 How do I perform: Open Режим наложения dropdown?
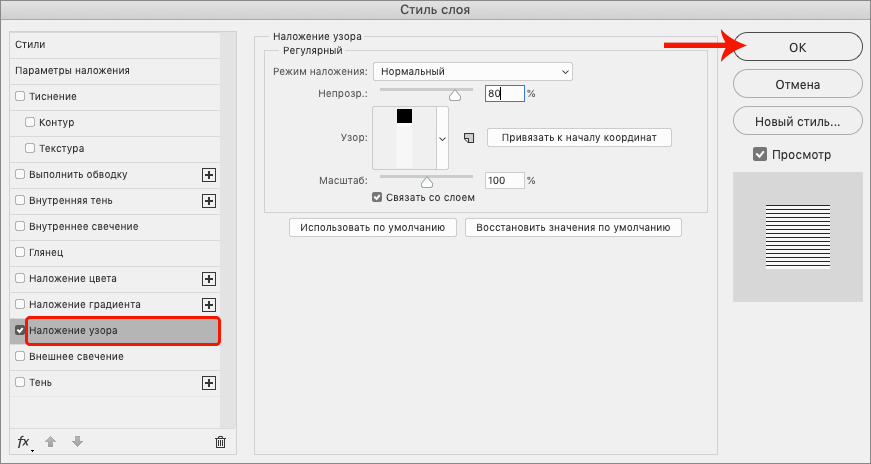click(x=472, y=72)
